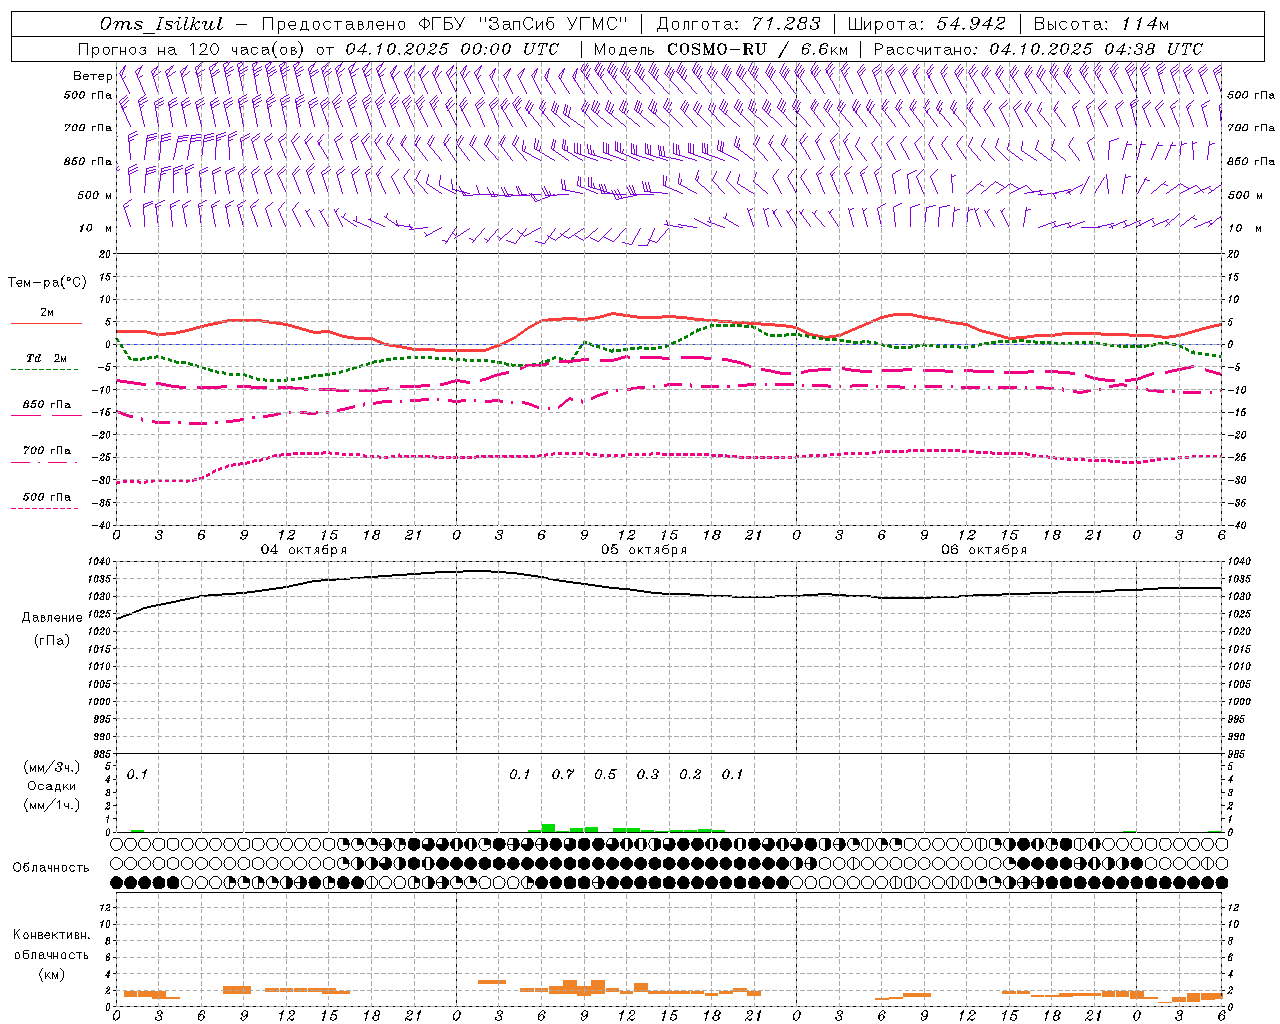Click the 850 гПа temperature legend entry

(46, 405)
